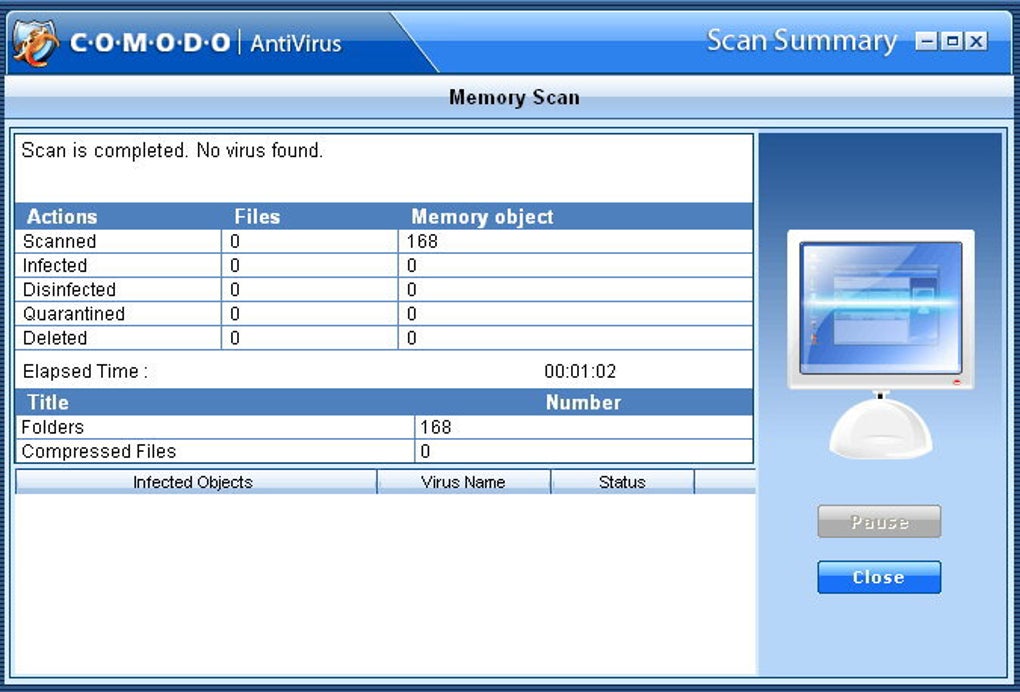Close the window with the X icon
The image size is (1020, 692).
976,42
